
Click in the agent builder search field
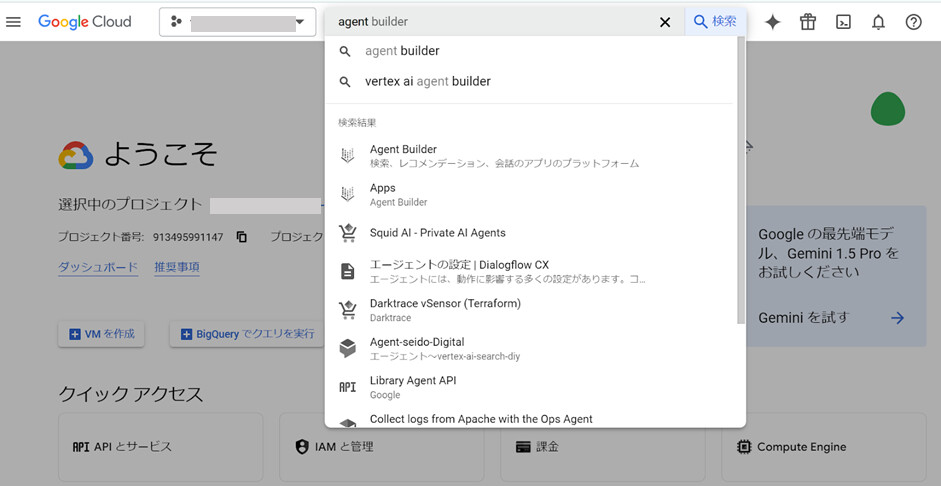pyautogui.click(x=490, y=22)
